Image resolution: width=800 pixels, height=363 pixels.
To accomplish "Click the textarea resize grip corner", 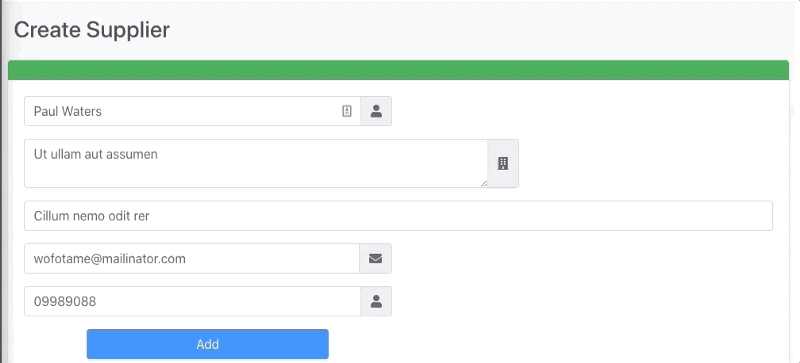I will tap(484, 183).
